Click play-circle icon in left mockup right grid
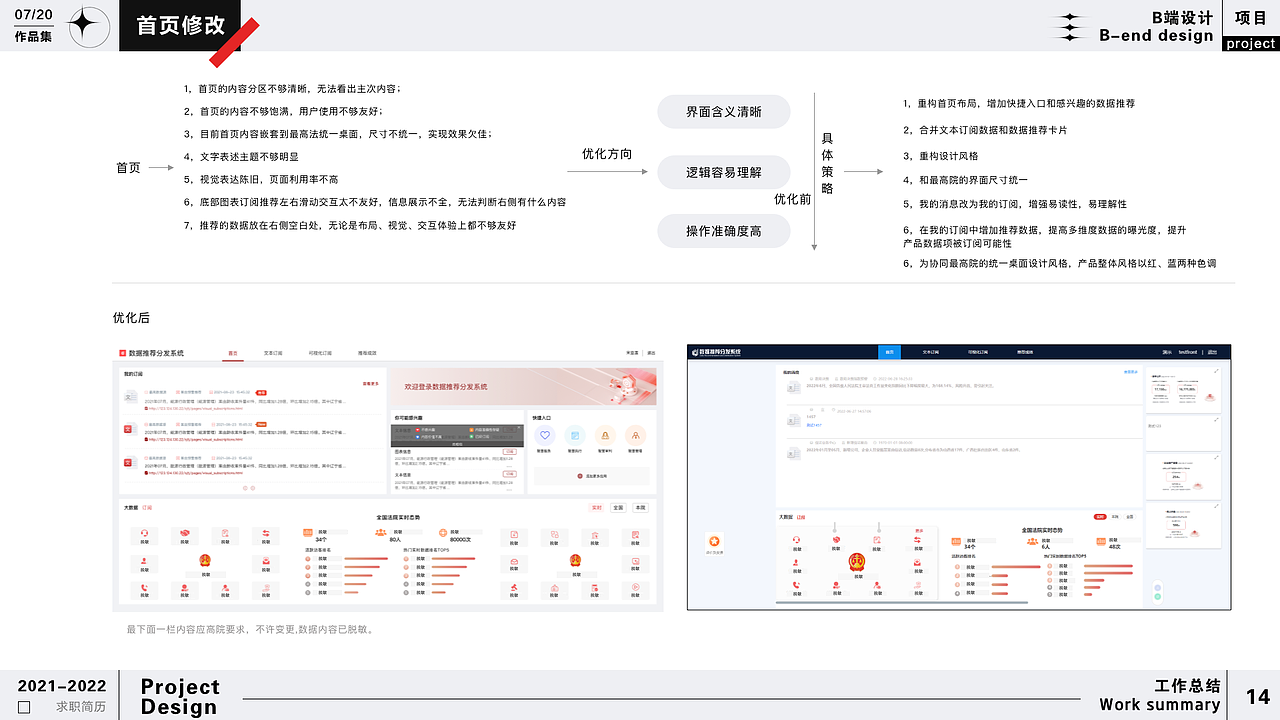This screenshot has width=1280, height=720. point(635,587)
